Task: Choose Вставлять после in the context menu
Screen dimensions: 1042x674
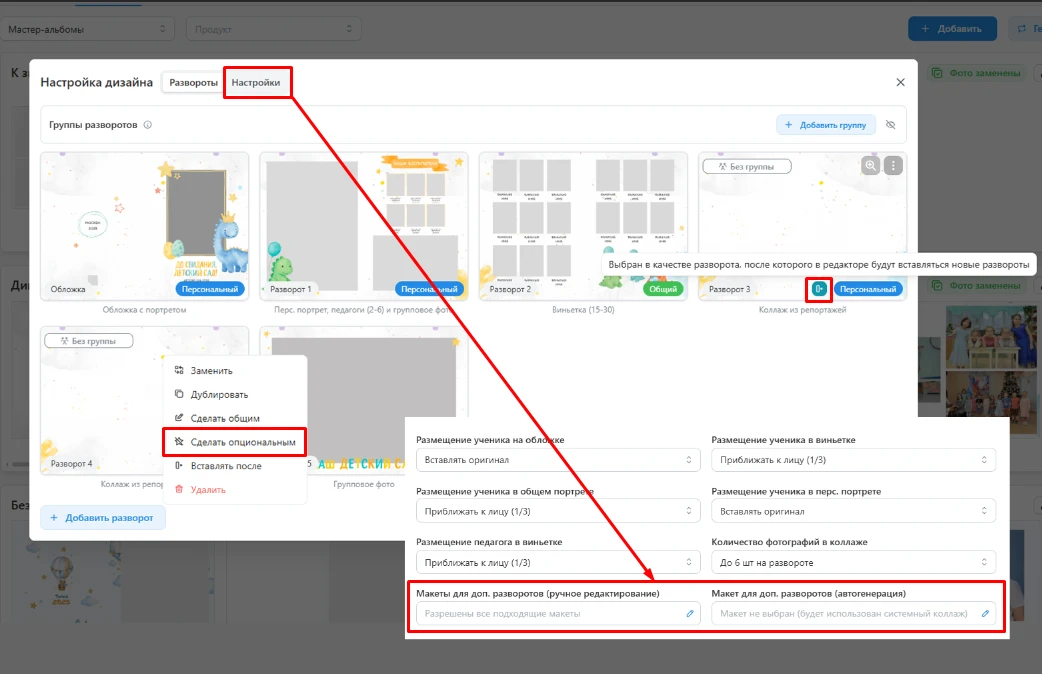Action: (235, 466)
